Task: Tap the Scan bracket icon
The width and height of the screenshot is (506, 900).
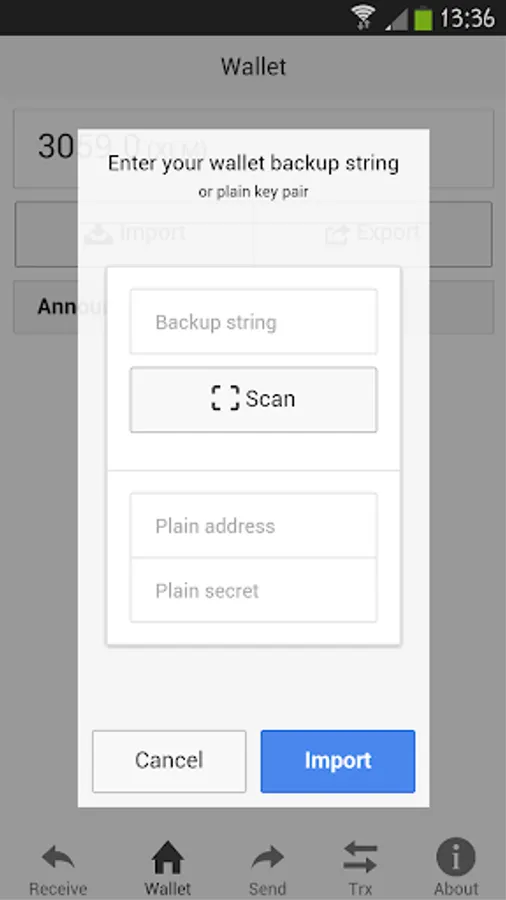Action: coord(225,398)
